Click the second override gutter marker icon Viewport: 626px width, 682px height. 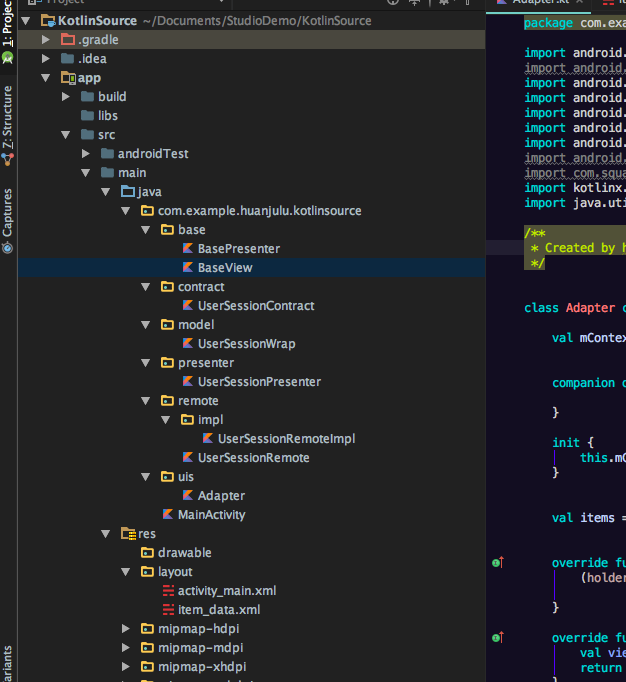pos(498,638)
